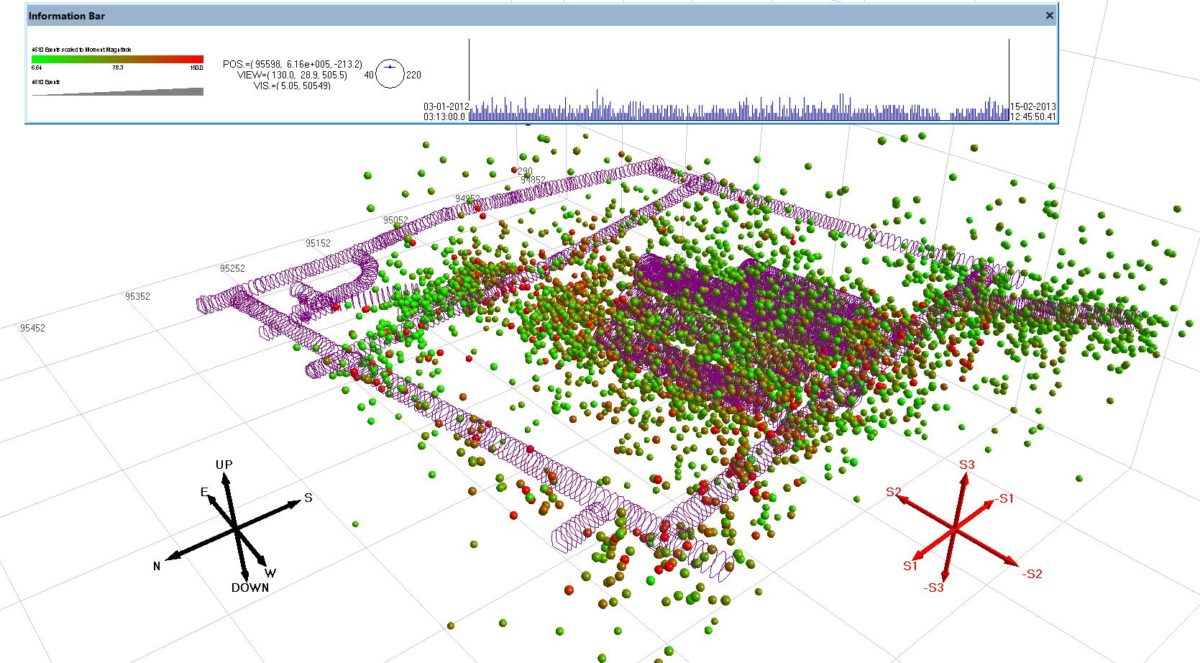Click the end date 15-02-2013 label
The image size is (1200, 663).
coord(1034,106)
